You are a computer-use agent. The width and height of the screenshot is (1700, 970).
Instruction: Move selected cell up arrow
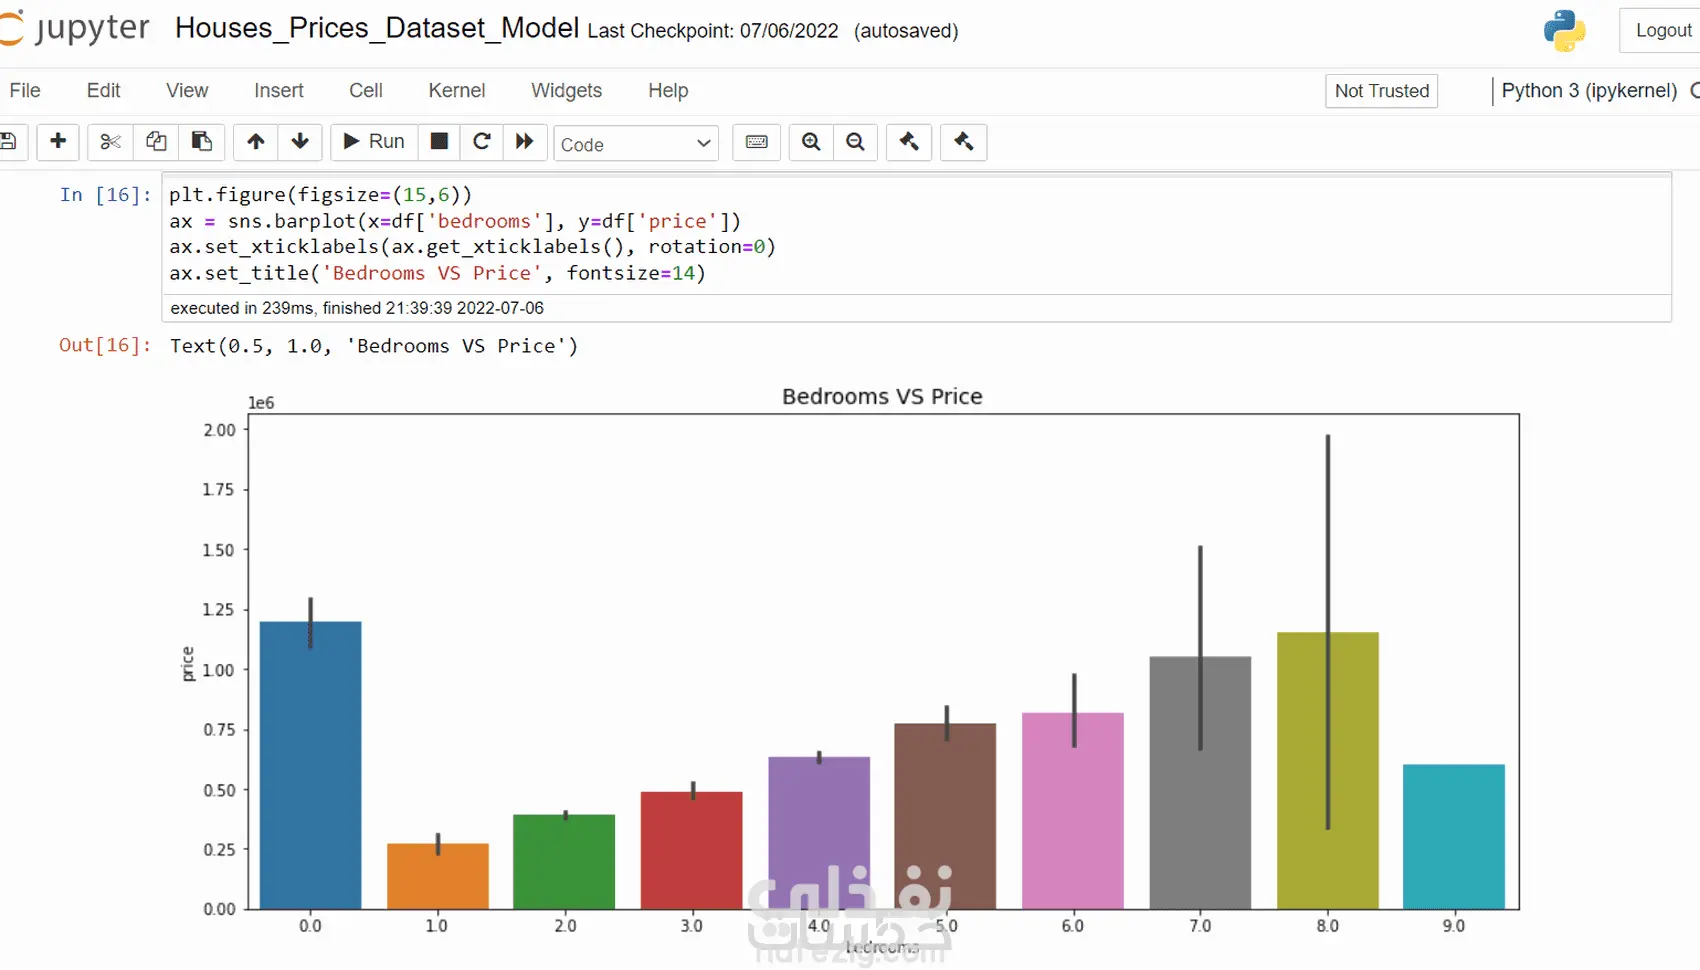(256, 142)
